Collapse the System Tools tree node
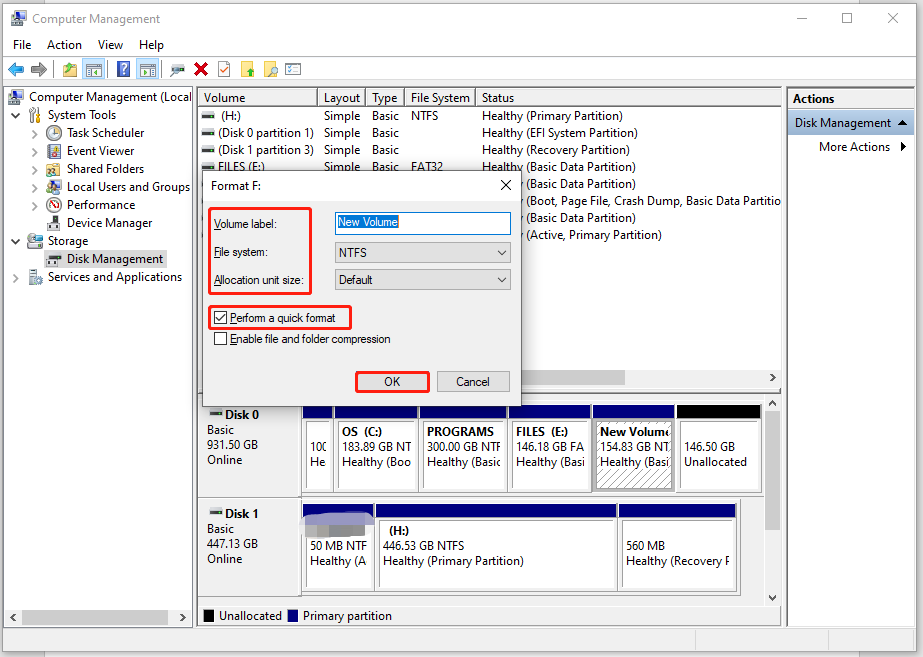The image size is (923, 657). 16,115
